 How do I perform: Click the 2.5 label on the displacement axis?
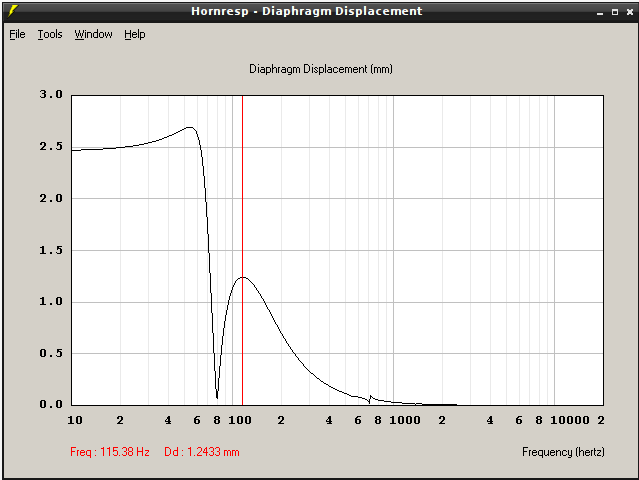point(51,146)
